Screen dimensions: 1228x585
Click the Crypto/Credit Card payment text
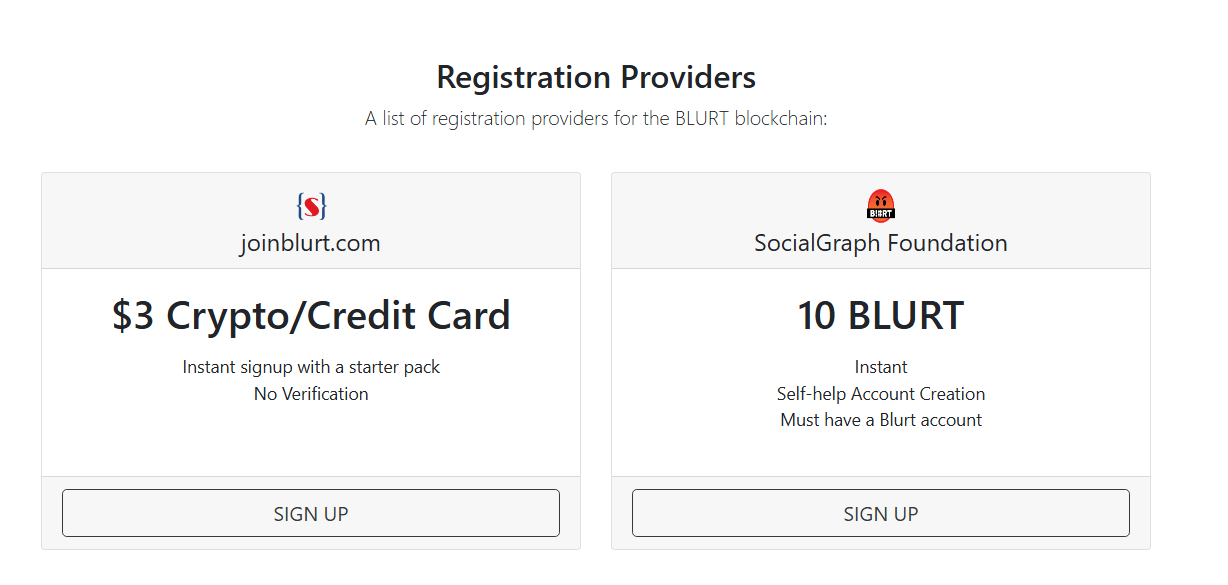pos(338,316)
